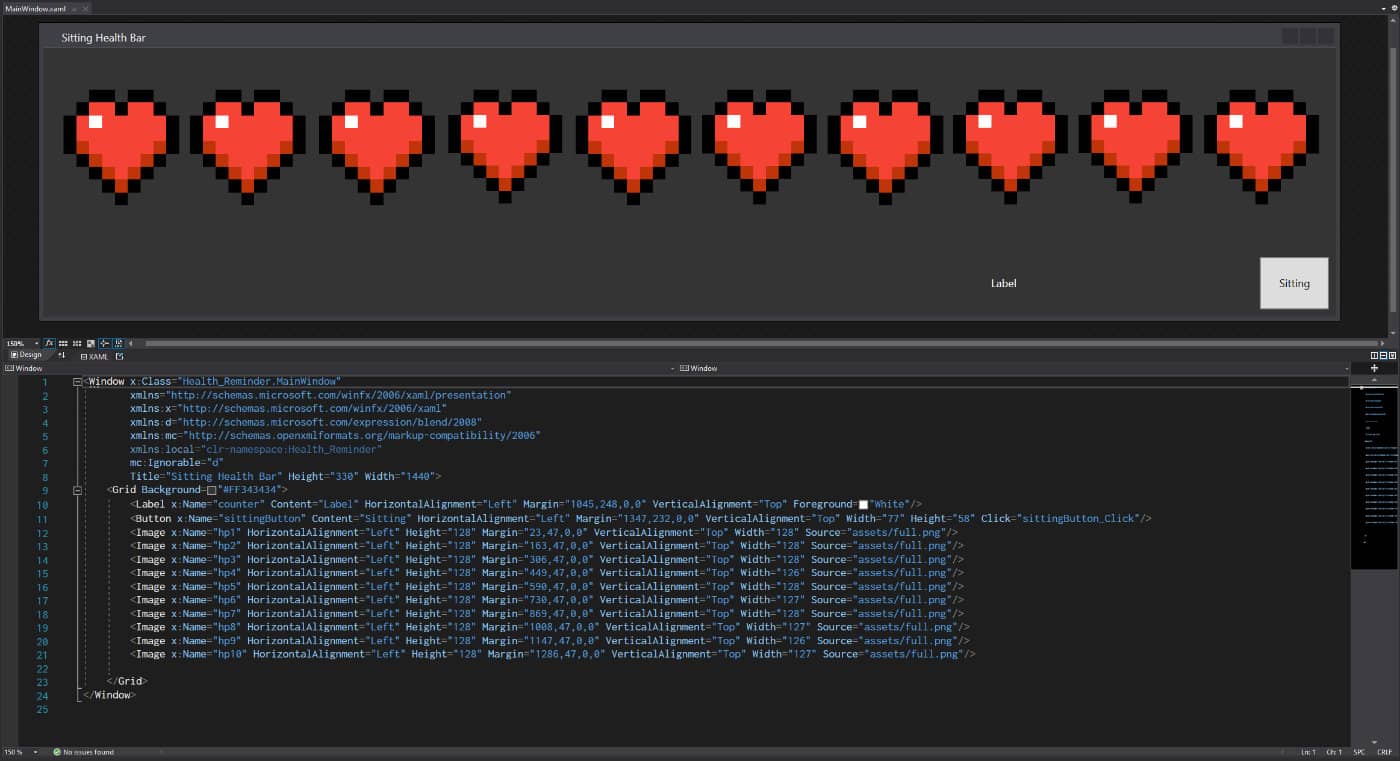Click the swap panes arrows icon
Image resolution: width=1400 pixels, height=761 pixels.
tap(61, 355)
